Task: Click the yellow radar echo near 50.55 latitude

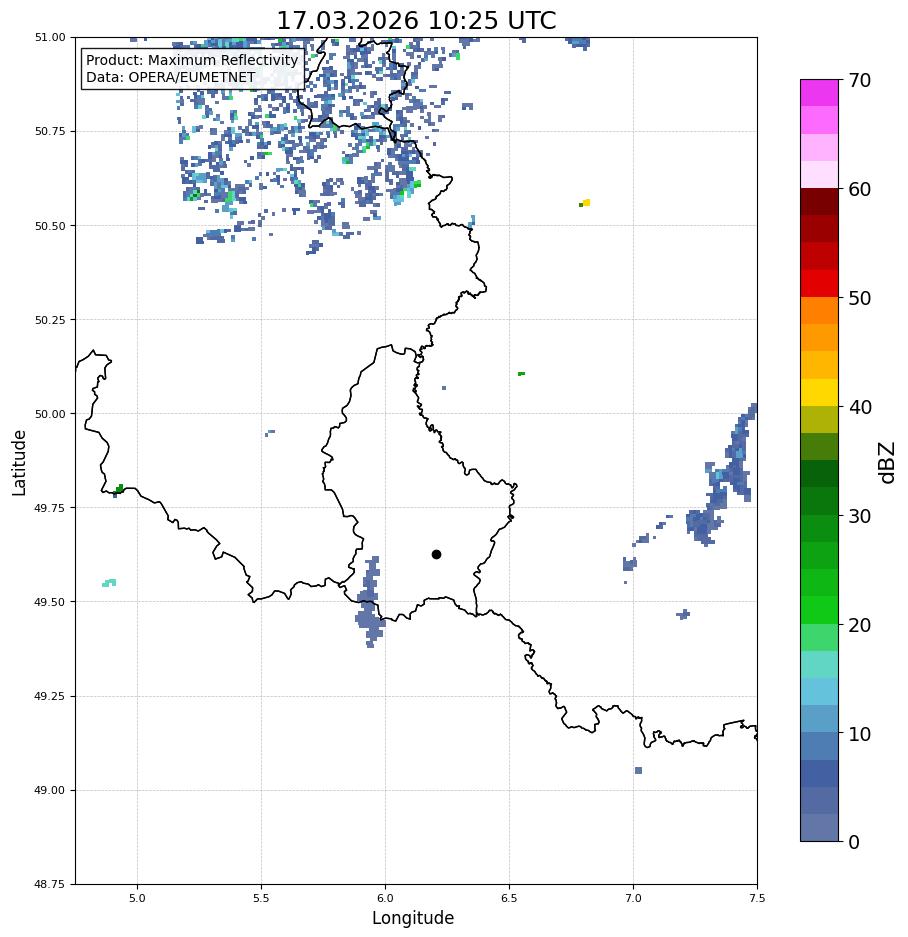Action: (x=586, y=203)
